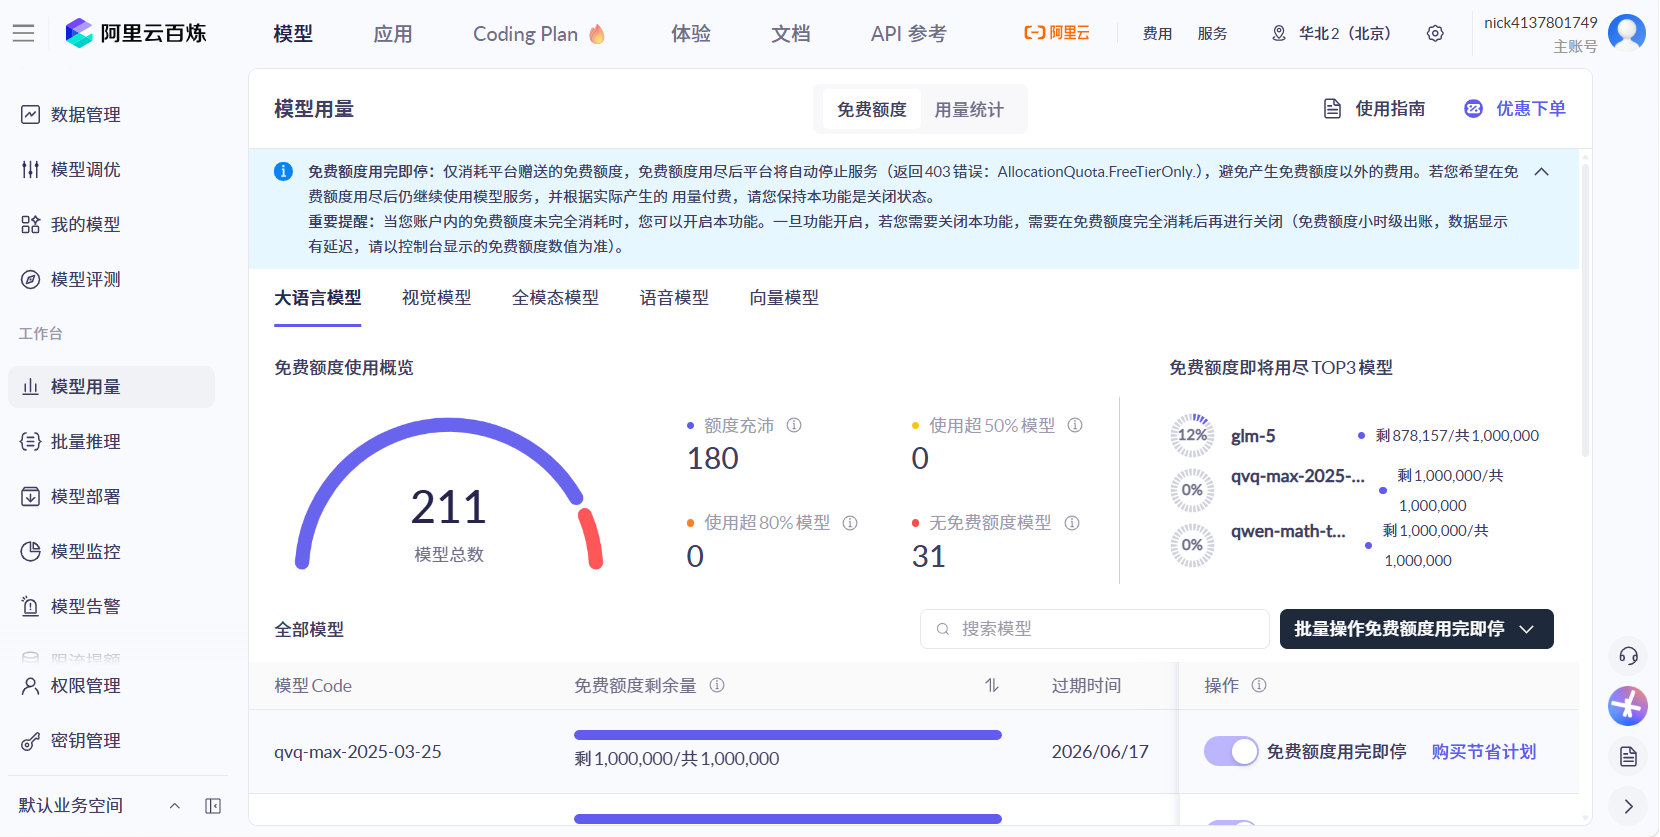Click the 优惠下单 link
The width and height of the screenshot is (1660, 837).
1515,109
